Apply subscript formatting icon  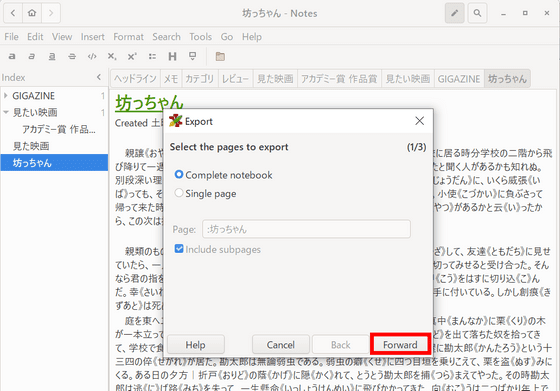(112, 56)
